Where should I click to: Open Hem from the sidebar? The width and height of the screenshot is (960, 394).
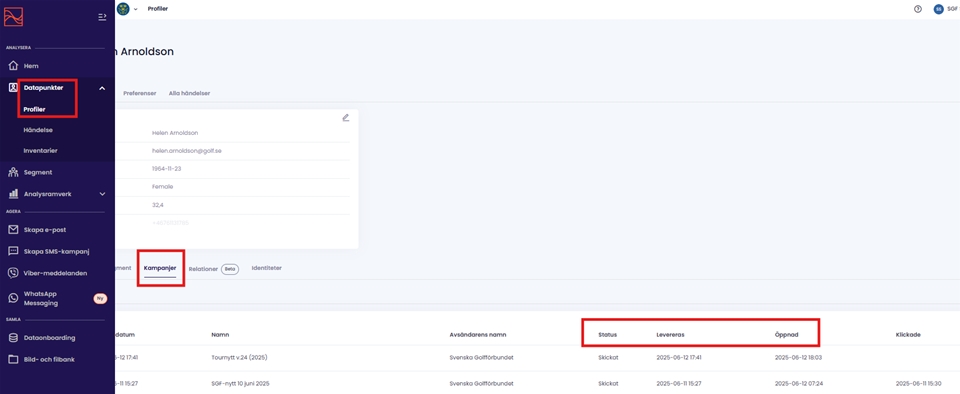(x=31, y=65)
